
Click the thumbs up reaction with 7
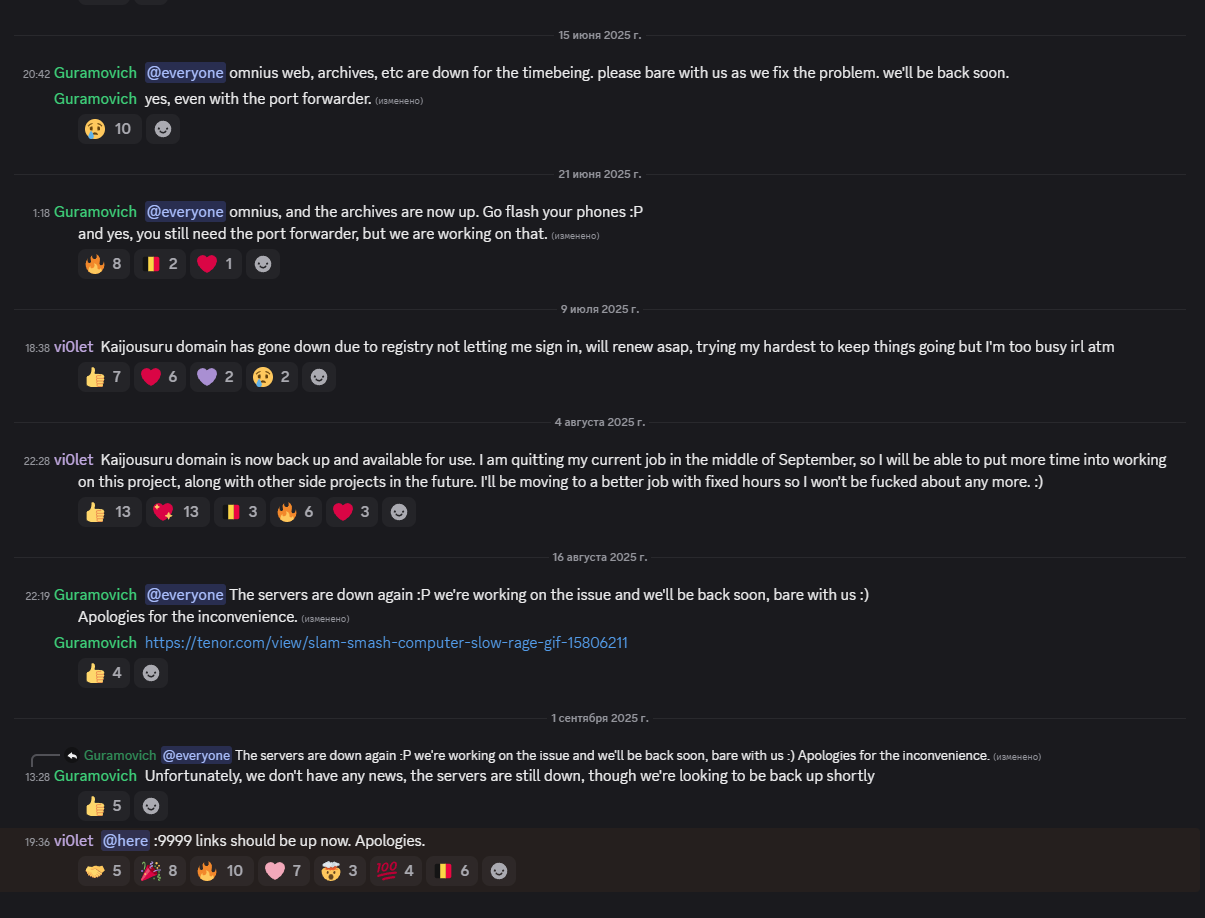coord(104,376)
